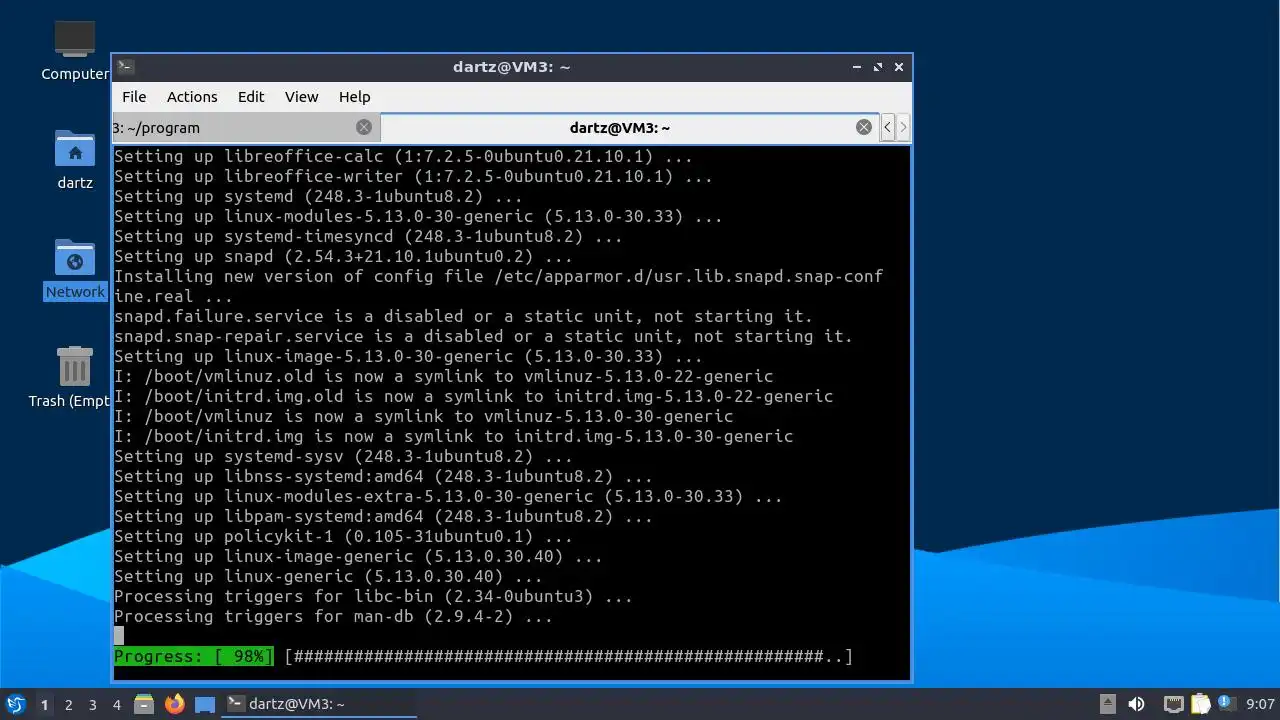Click the hash-mark progress bar
Viewport: 1280px width, 720px height.
568,656
